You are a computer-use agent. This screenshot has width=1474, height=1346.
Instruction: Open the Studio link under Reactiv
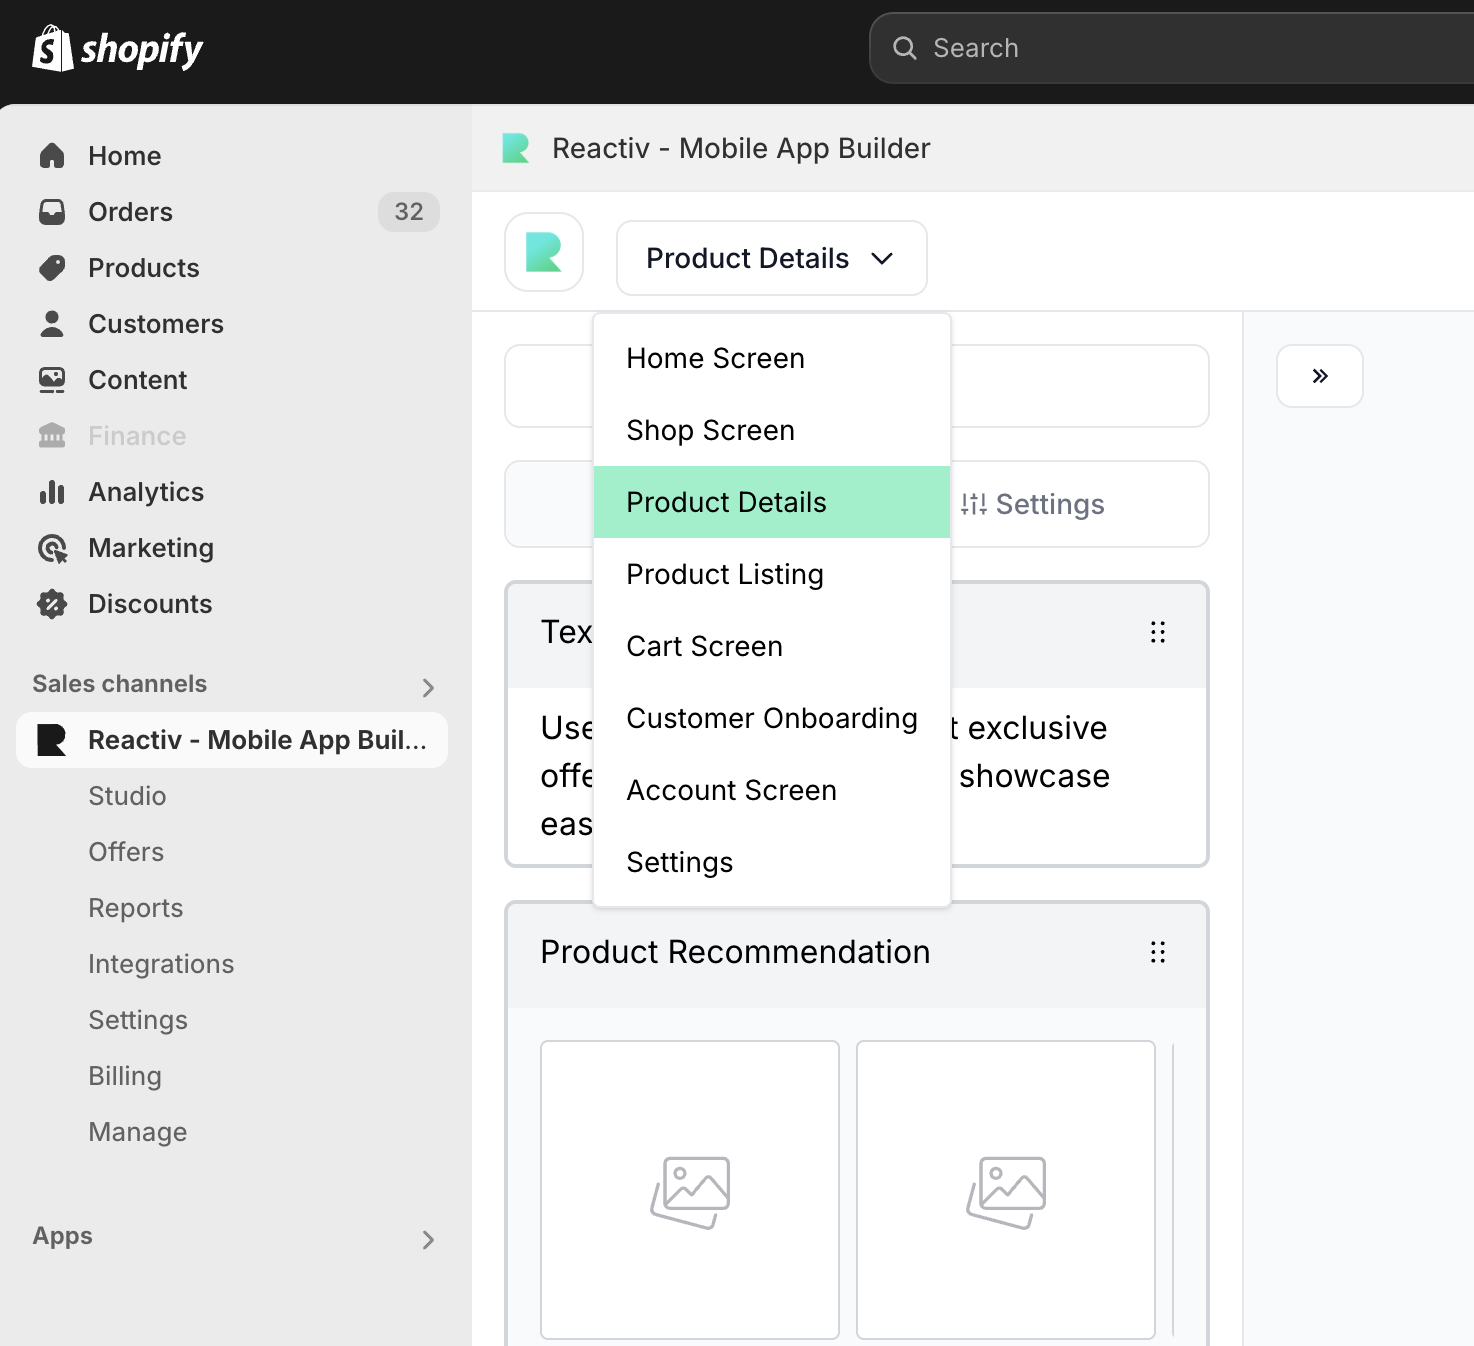127,796
